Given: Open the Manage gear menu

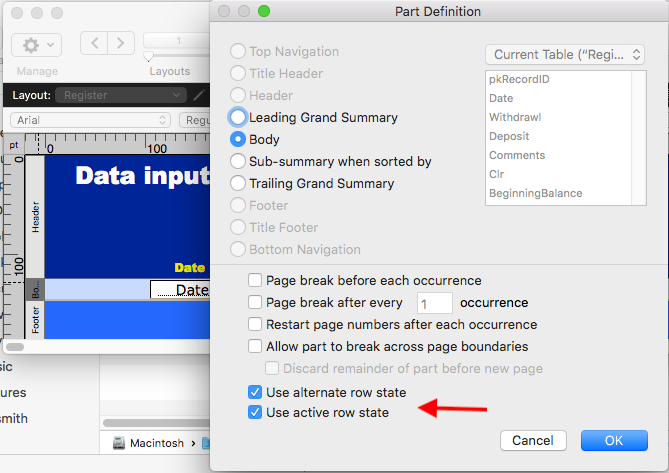Looking at the screenshot, I should pos(36,45).
